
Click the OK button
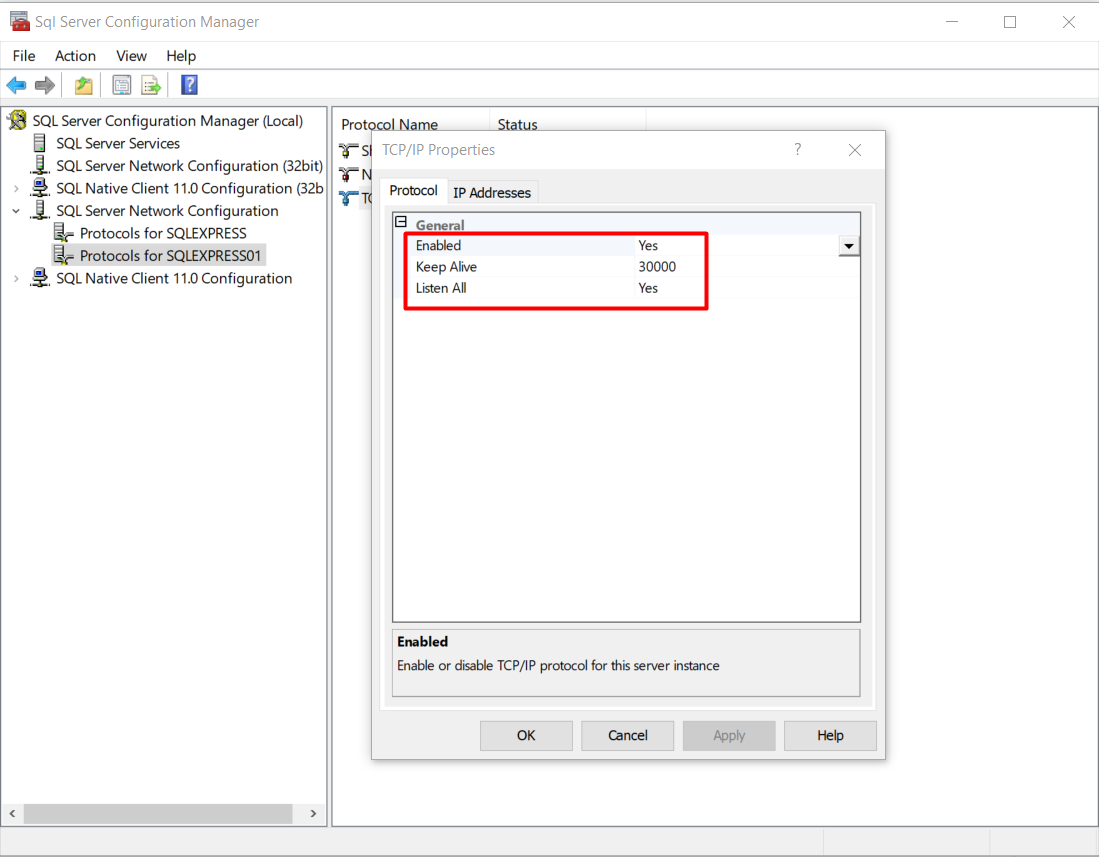click(526, 735)
